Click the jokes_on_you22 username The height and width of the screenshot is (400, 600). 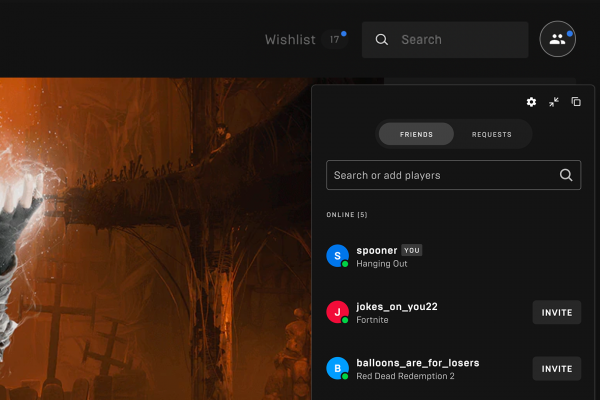(x=397, y=307)
